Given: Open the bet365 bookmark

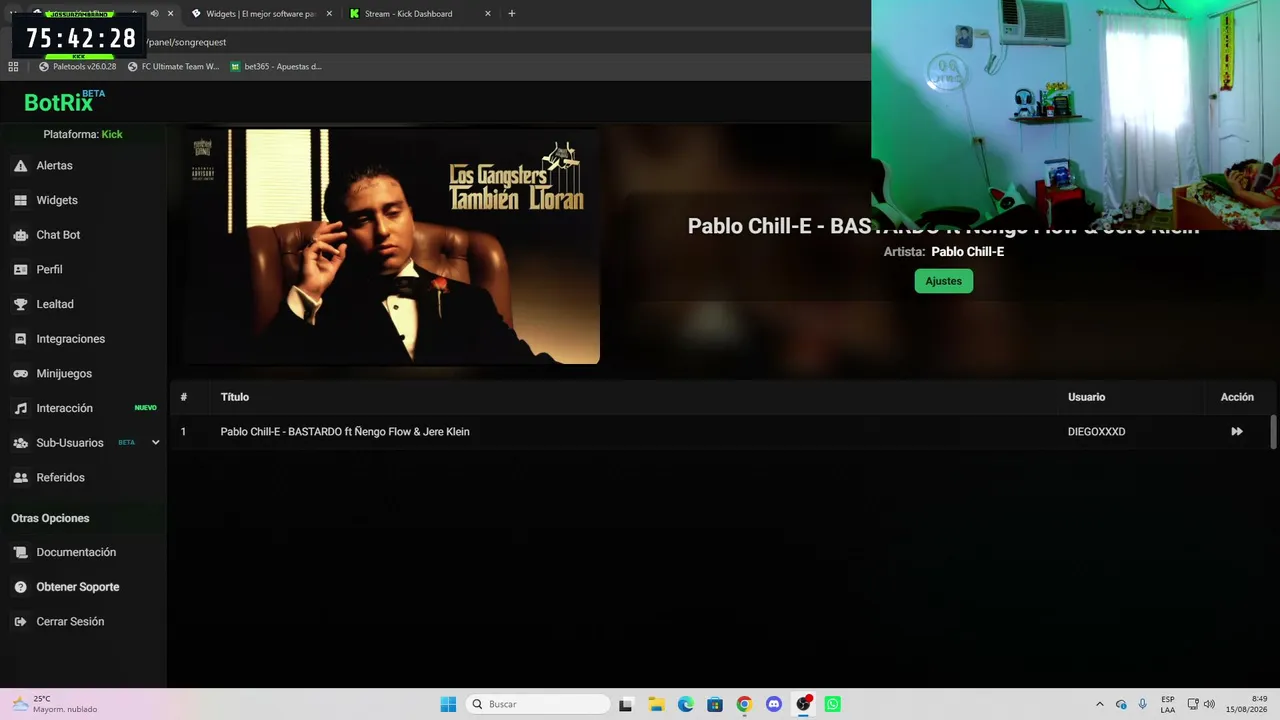Looking at the screenshot, I should click(x=276, y=67).
